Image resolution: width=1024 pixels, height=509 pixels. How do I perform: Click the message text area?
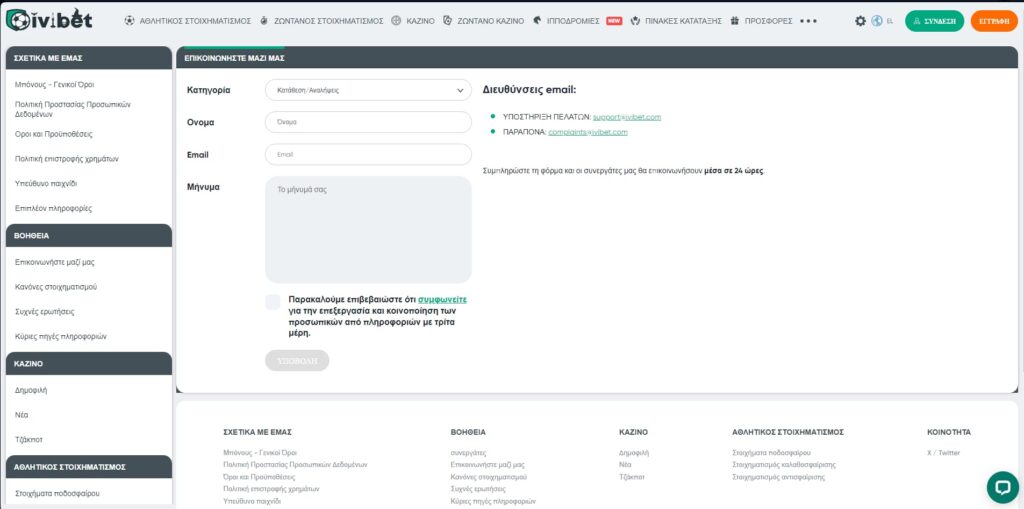point(367,230)
